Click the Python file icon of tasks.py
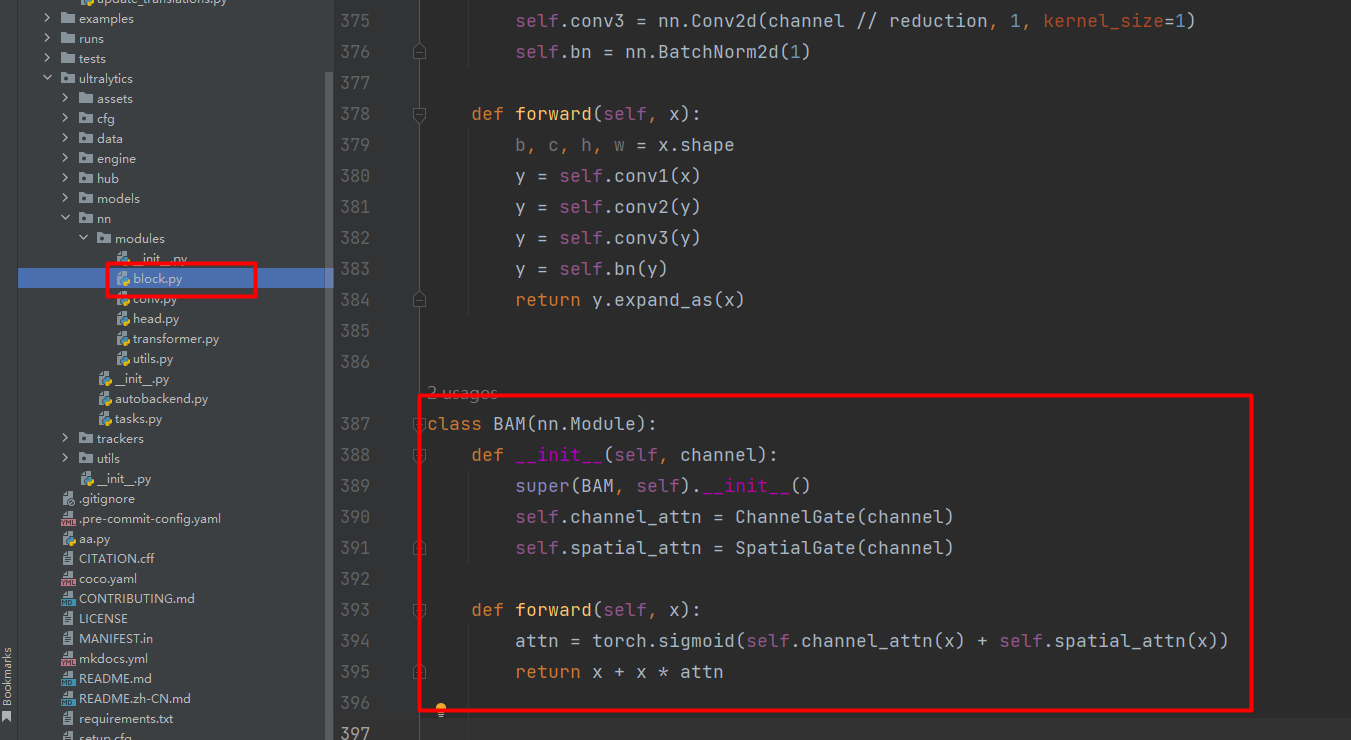The height and width of the screenshot is (740, 1351). pyautogui.click(x=105, y=419)
